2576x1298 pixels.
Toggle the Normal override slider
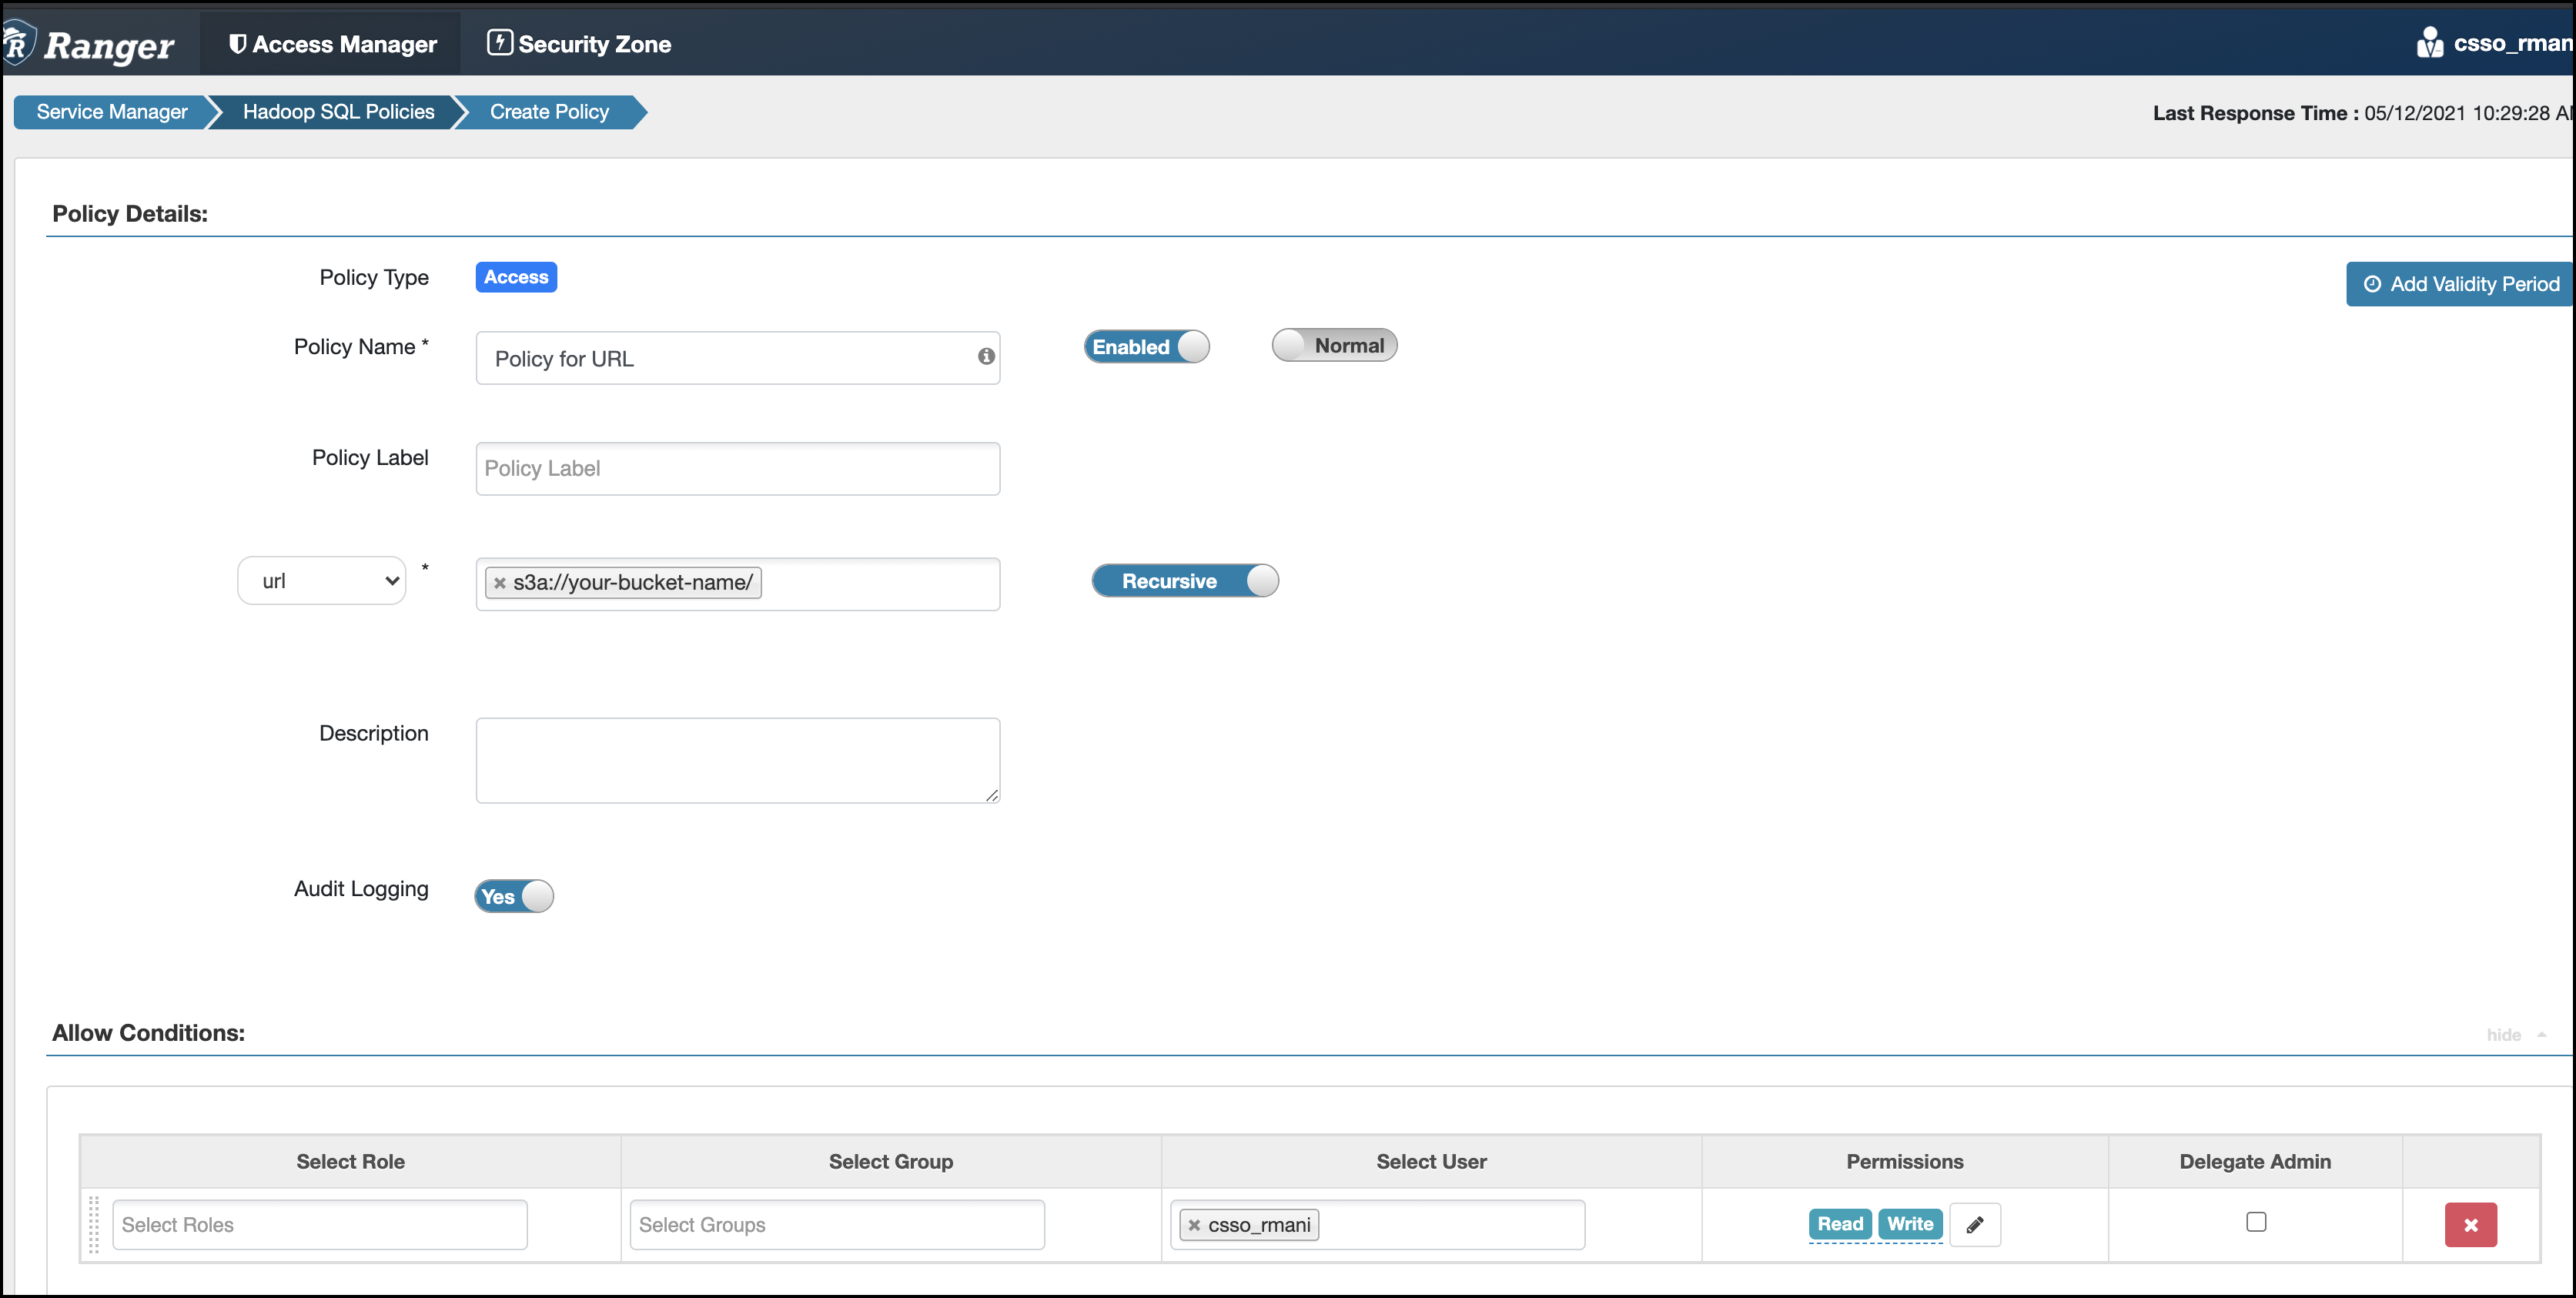tap(1334, 345)
